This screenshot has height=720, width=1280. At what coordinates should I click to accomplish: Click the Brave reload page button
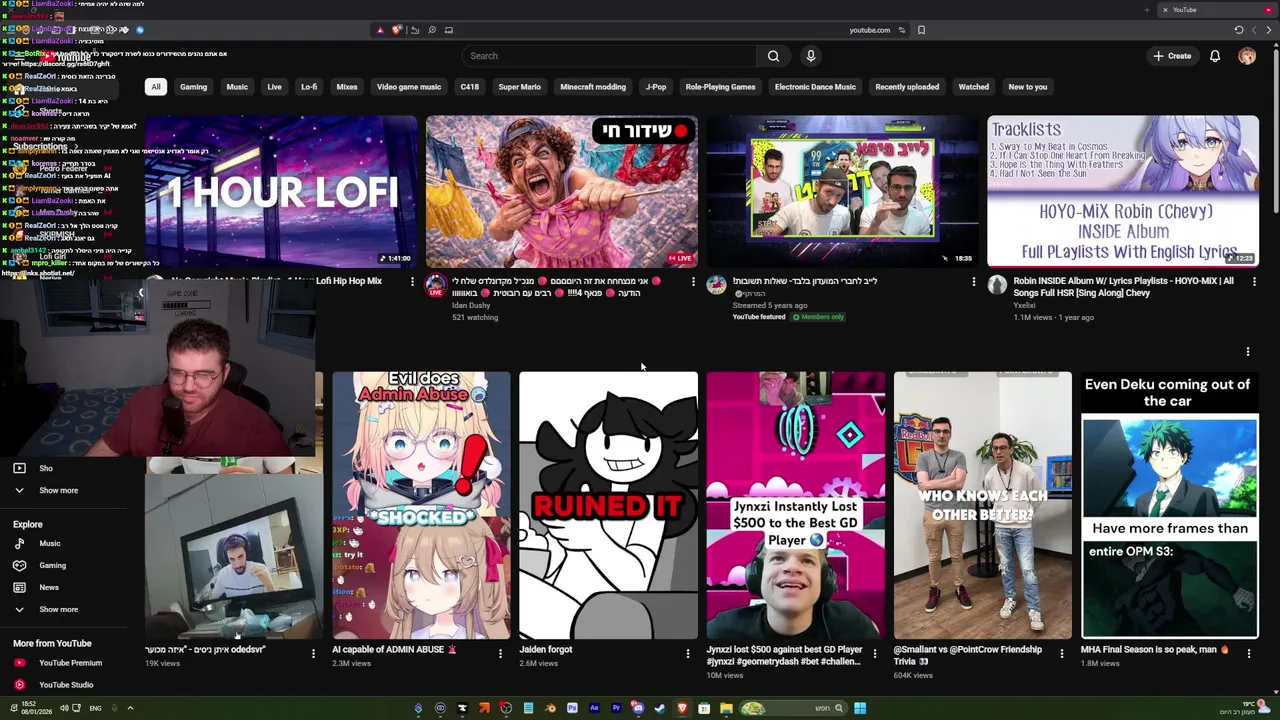(x=1239, y=30)
